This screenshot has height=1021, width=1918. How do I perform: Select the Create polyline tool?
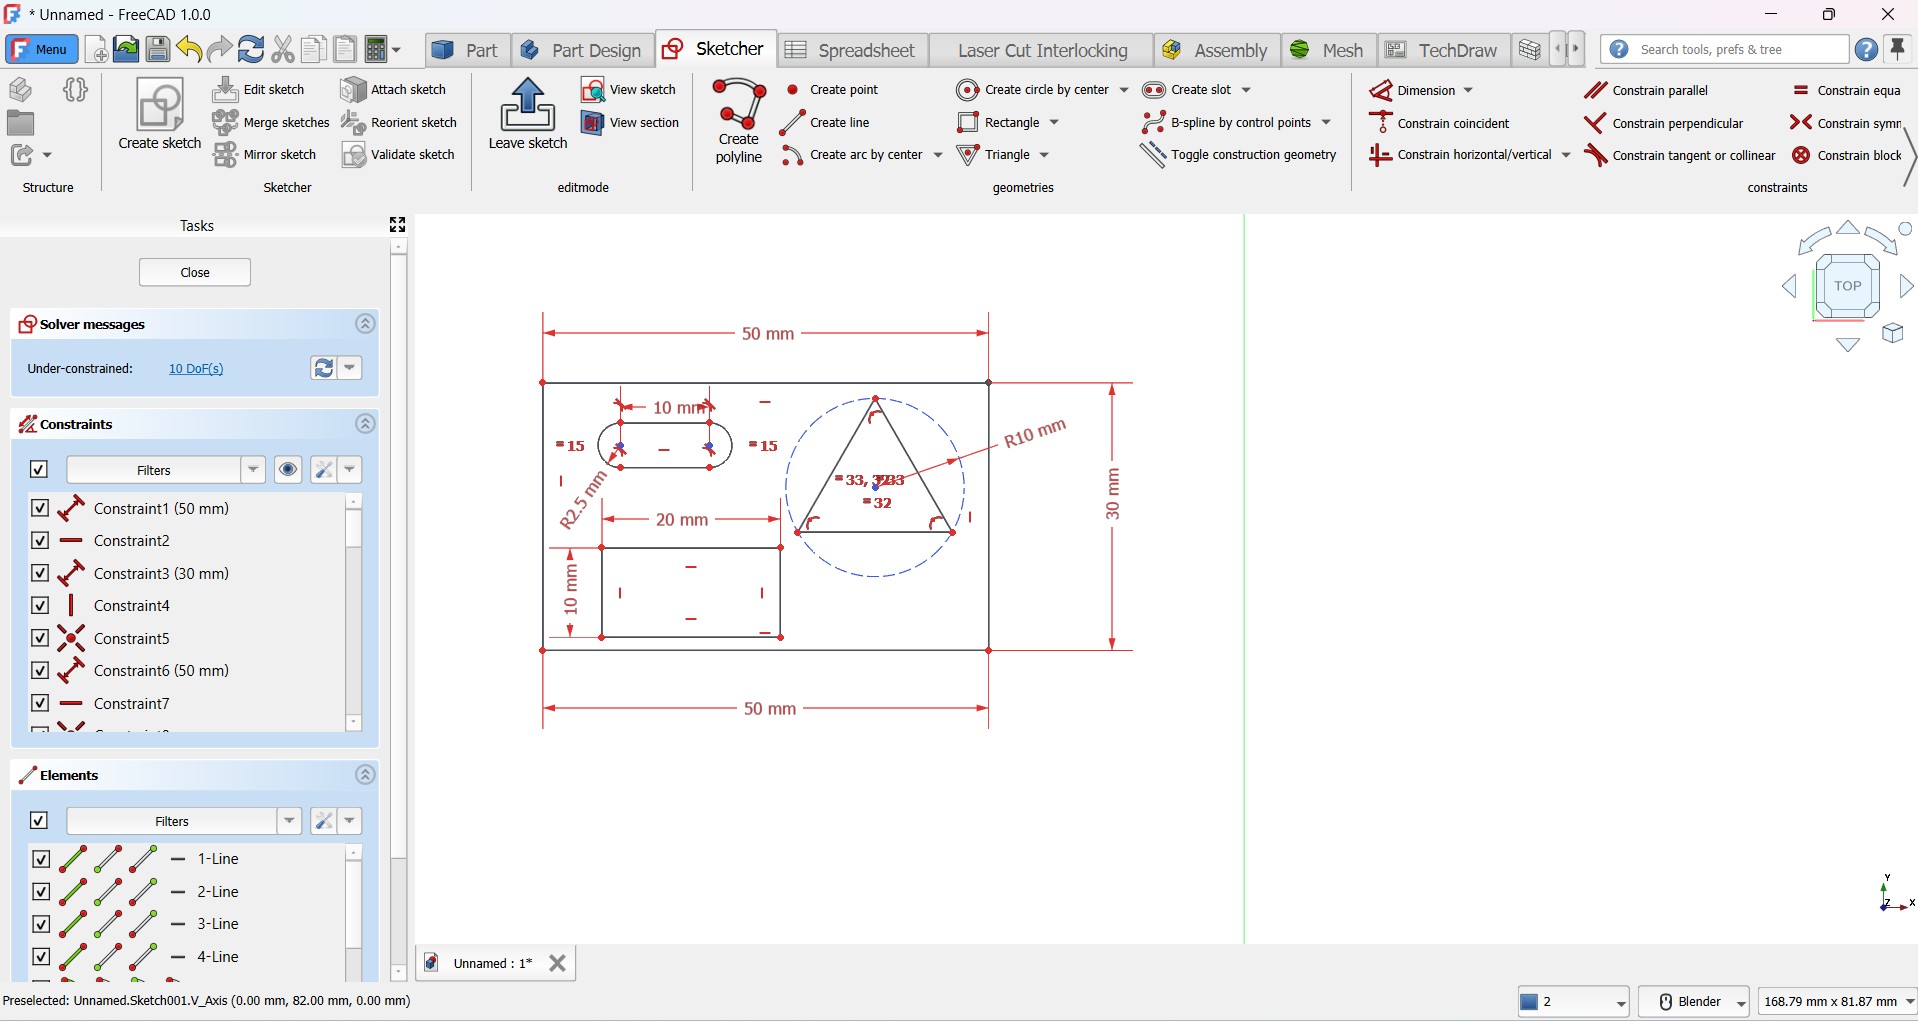pyautogui.click(x=739, y=120)
